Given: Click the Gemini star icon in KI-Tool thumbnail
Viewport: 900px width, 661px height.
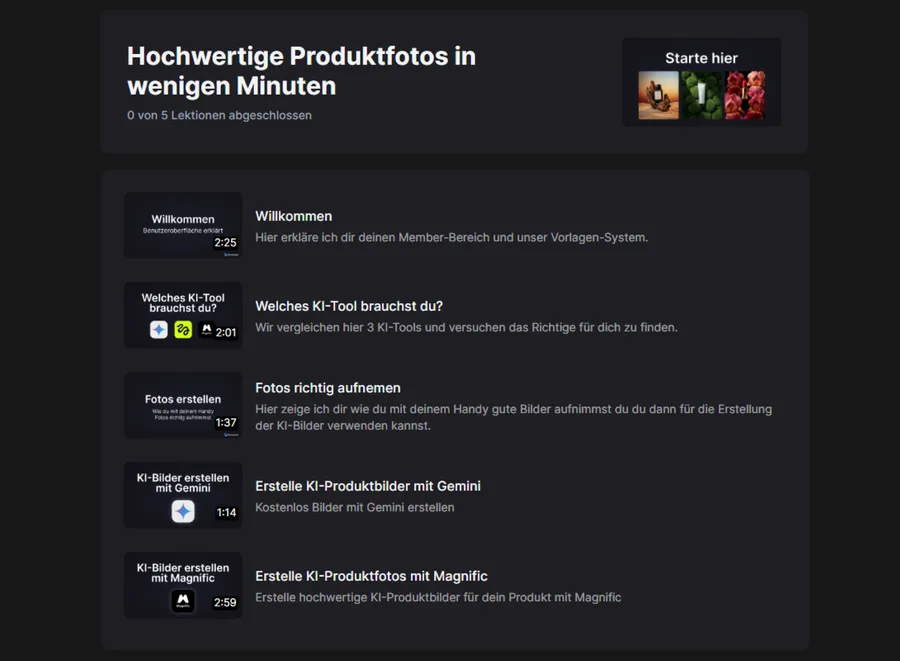Looking at the screenshot, I should pyautogui.click(x=159, y=329).
